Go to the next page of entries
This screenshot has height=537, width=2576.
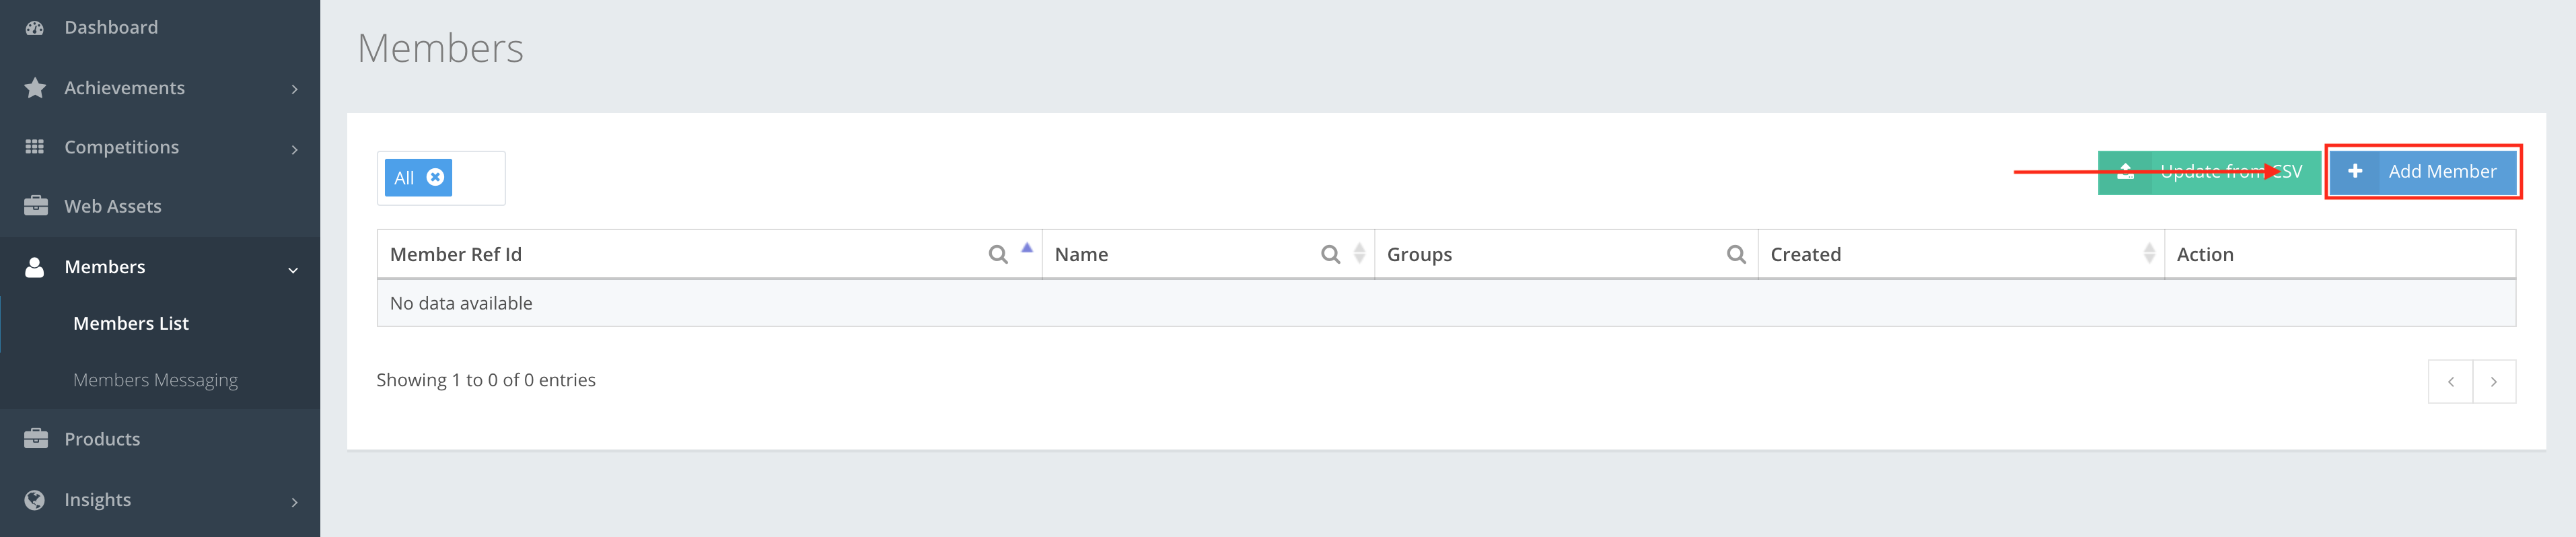[2495, 381]
